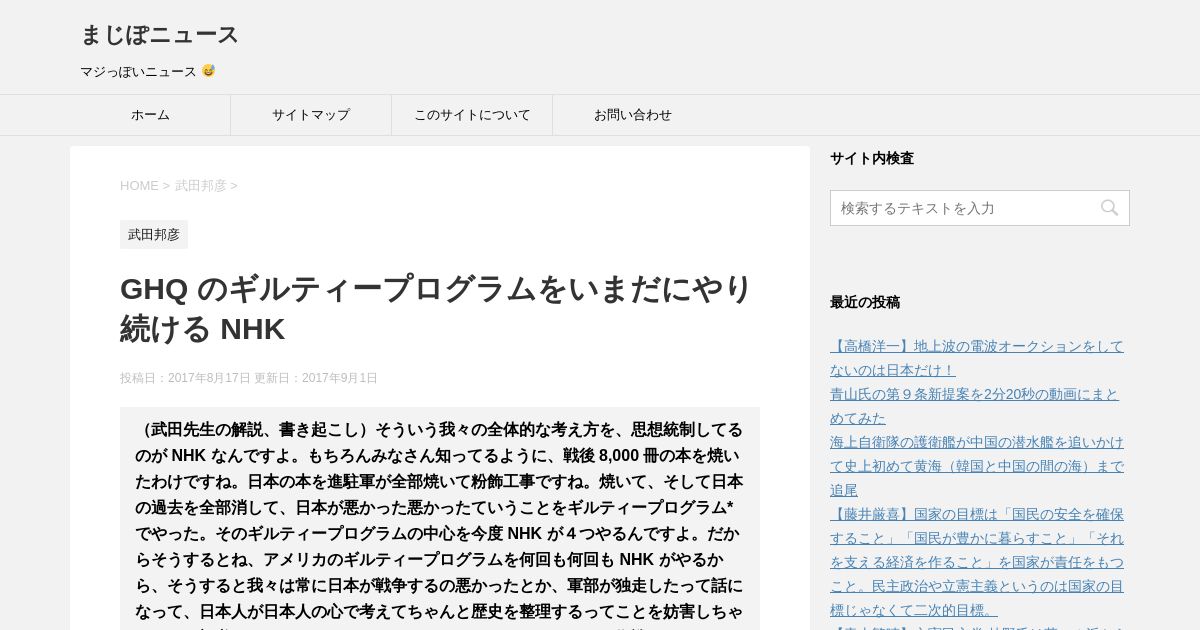This screenshot has width=1200, height=630.
Task: Click the 武田邦彦 category tag
Action: [x=154, y=234]
